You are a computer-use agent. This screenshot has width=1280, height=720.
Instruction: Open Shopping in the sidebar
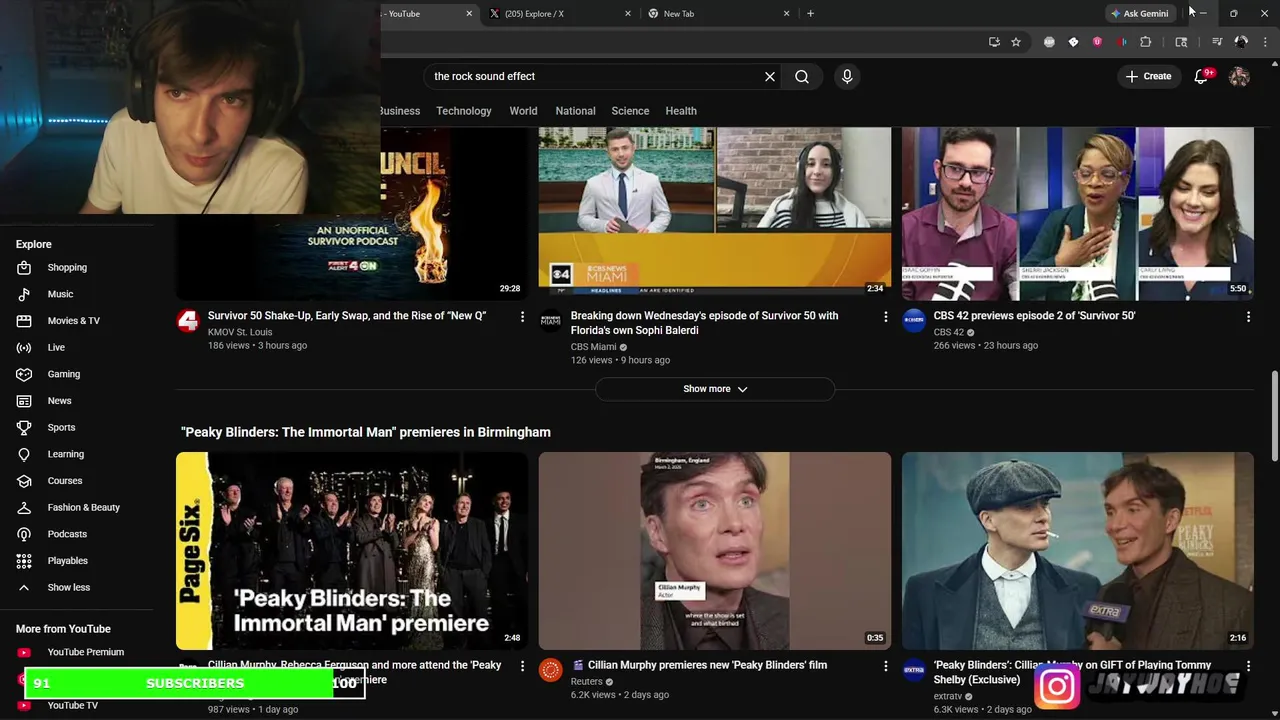pyautogui.click(x=77, y=267)
